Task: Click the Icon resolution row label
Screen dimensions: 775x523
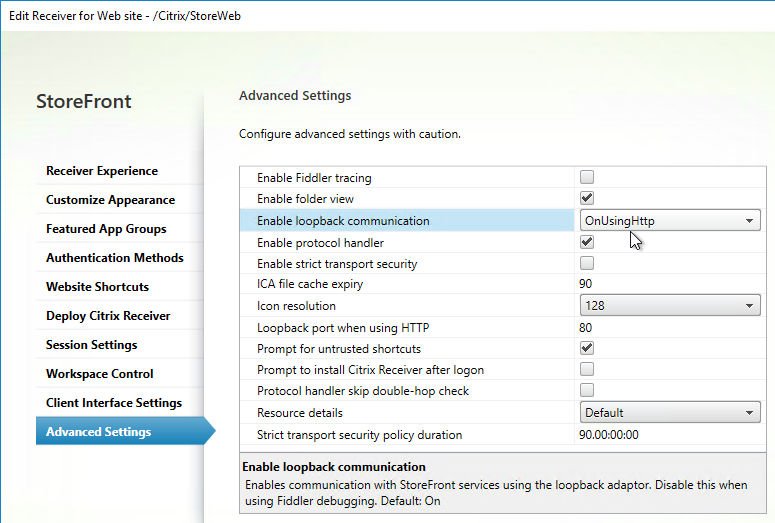Action: pyautogui.click(x=296, y=306)
